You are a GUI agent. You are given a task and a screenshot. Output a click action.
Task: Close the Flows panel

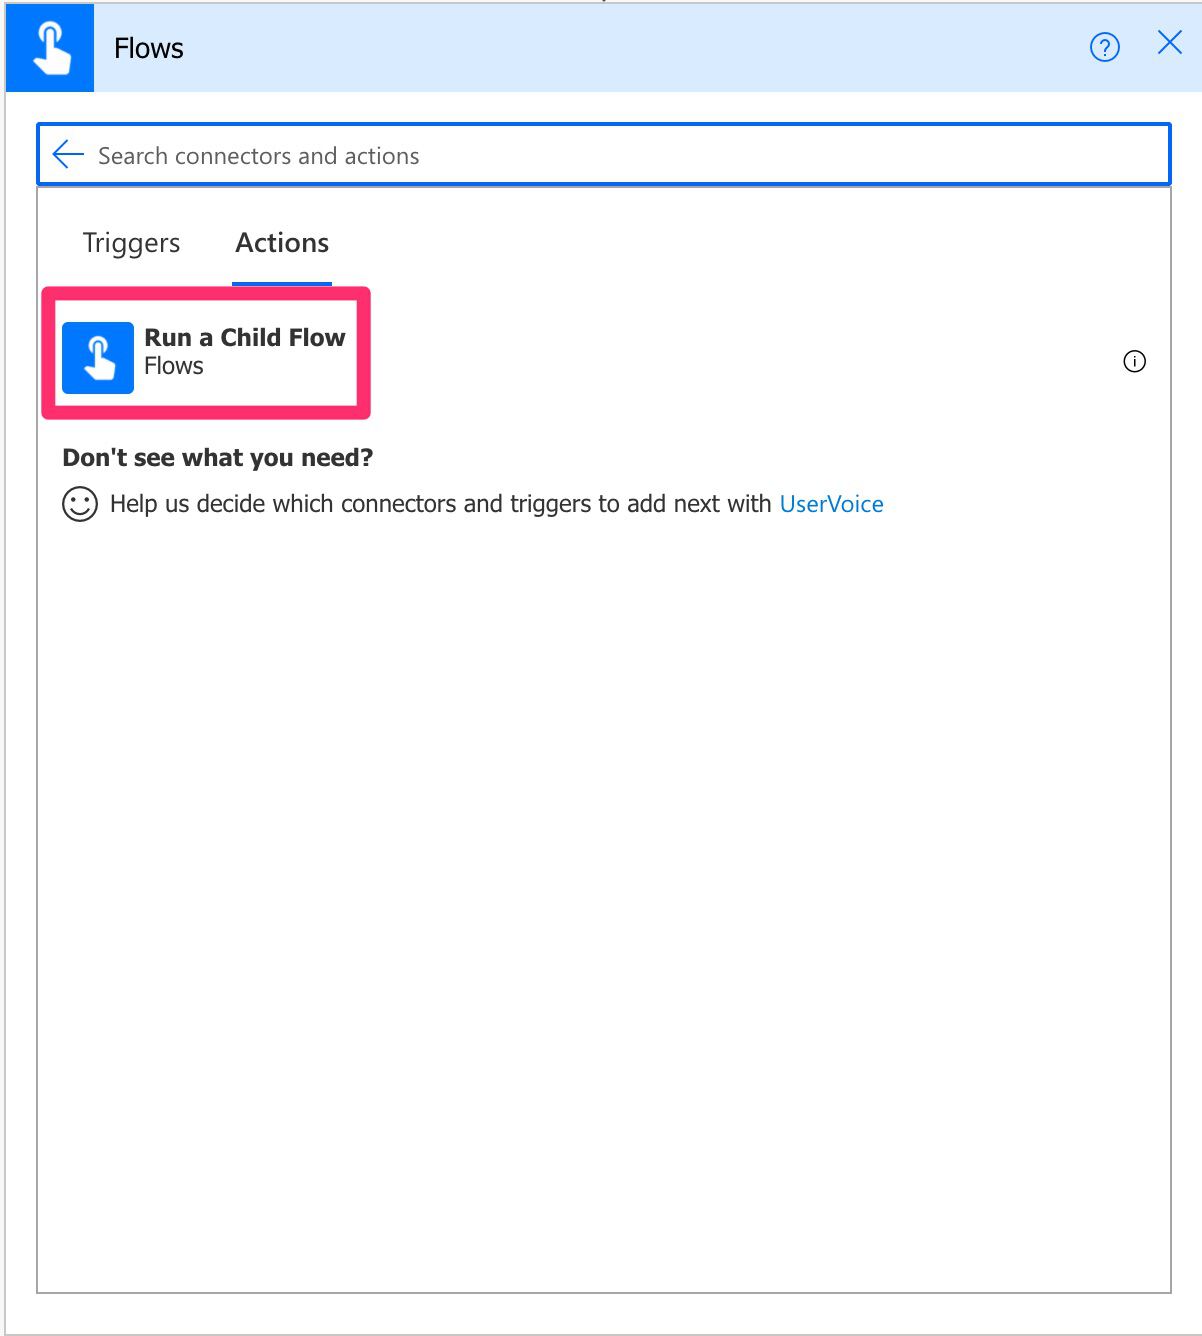(1168, 43)
